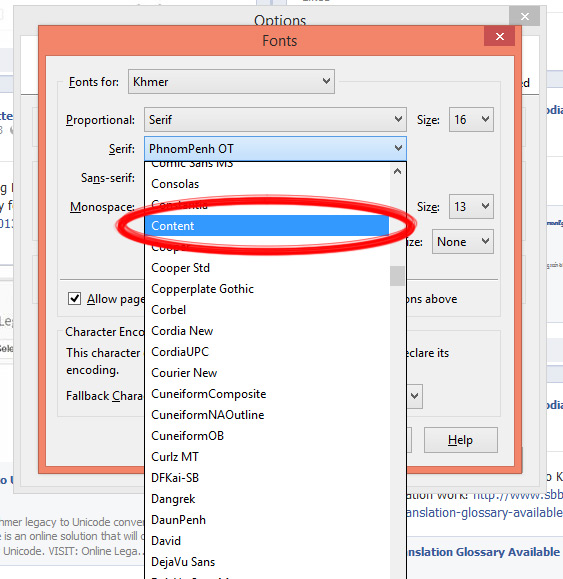The width and height of the screenshot is (563, 579).
Task: Pick DejaVu Sans font
Action: point(267,562)
